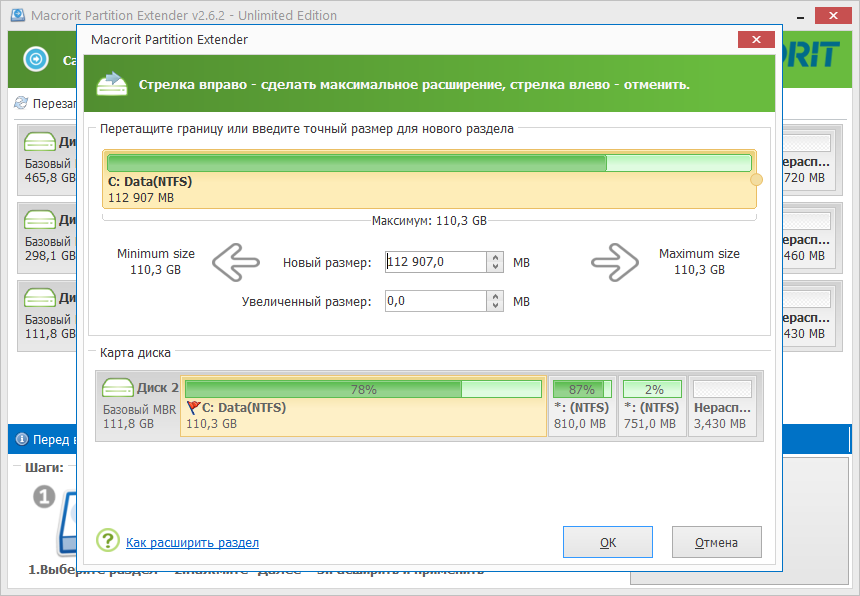The height and width of the screenshot is (596, 860).
Task: Click the Disk 2 drive icon in disk map
Action: [x=117, y=388]
